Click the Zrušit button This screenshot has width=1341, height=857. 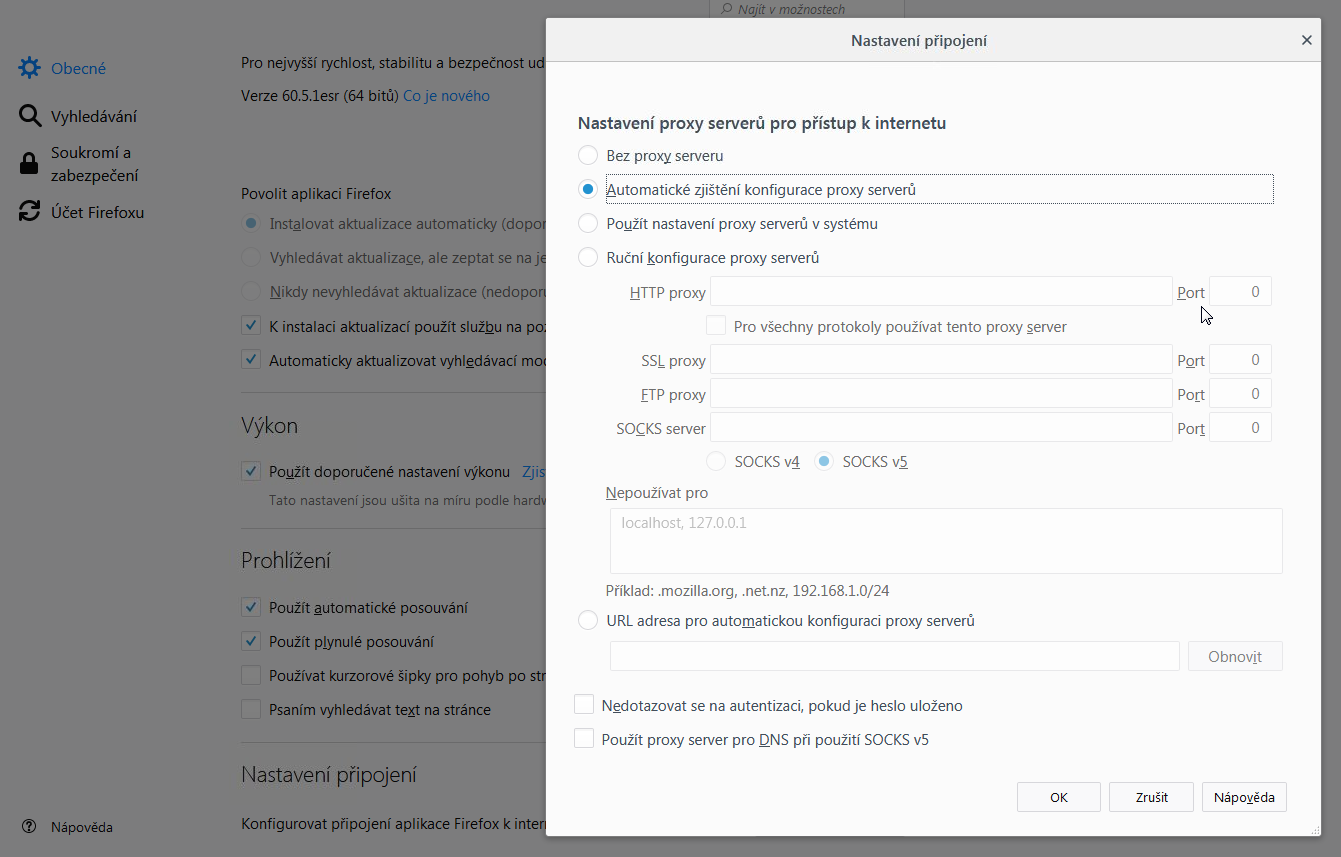click(1152, 797)
